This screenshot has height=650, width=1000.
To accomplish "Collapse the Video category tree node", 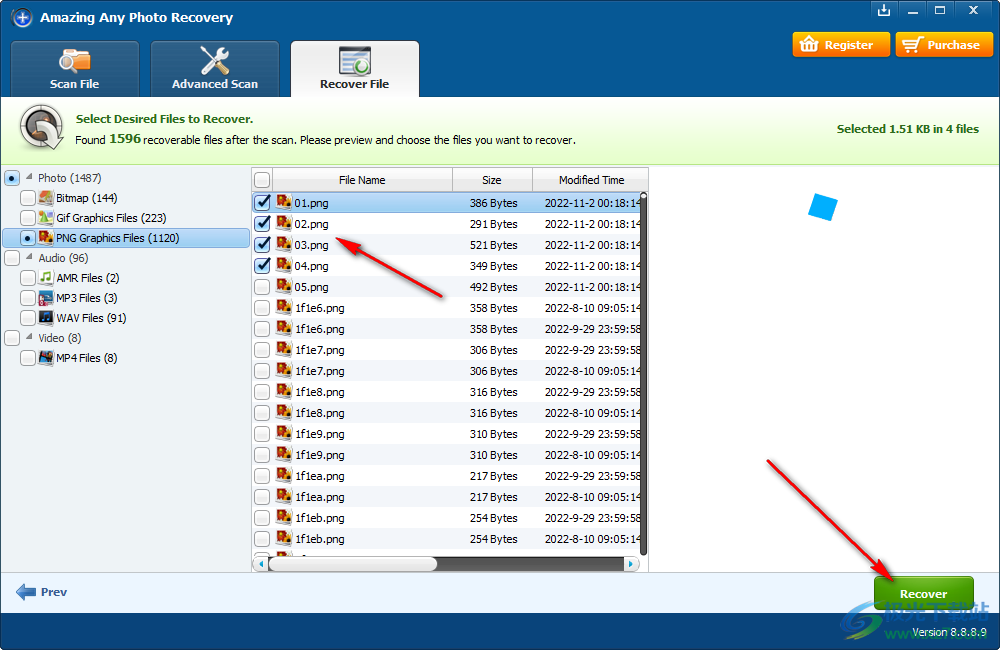I will click(29, 338).
